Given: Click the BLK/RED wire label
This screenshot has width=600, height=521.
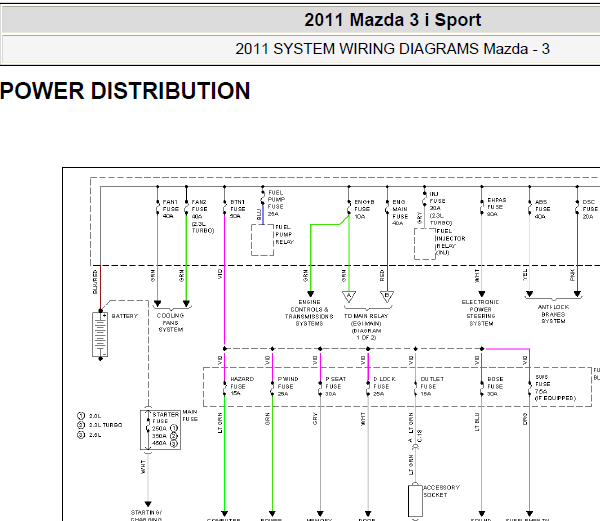Looking at the screenshot, I should [95, 282].
